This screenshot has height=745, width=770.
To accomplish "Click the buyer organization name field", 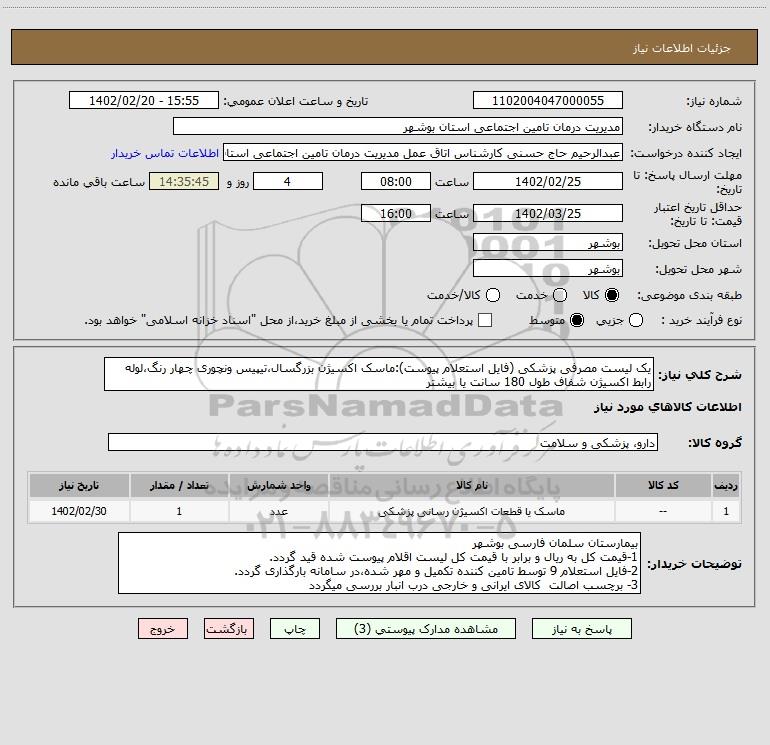I will click(x=398, y=127).
